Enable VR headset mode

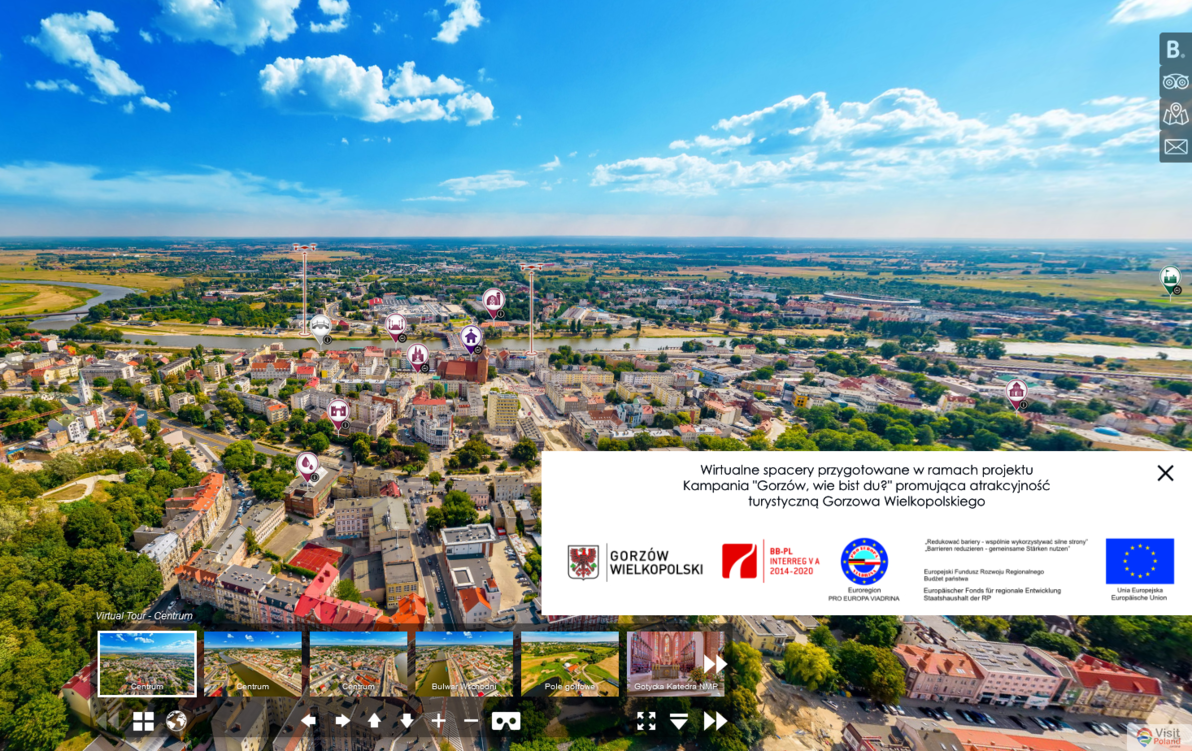click(506, 721)
